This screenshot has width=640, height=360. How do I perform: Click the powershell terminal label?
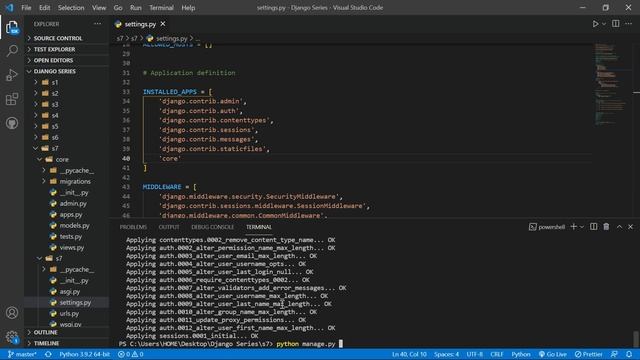tap(547, 227)
